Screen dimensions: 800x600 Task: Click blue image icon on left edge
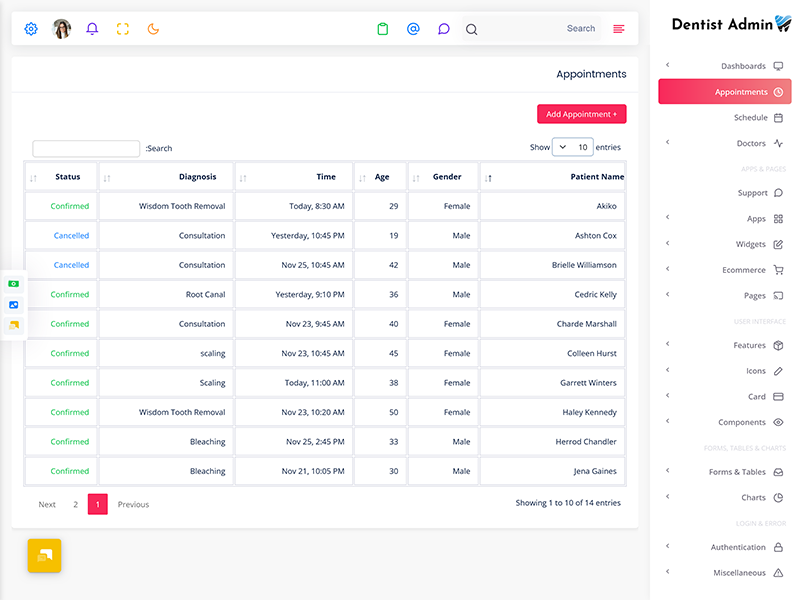tap(14, 305)
